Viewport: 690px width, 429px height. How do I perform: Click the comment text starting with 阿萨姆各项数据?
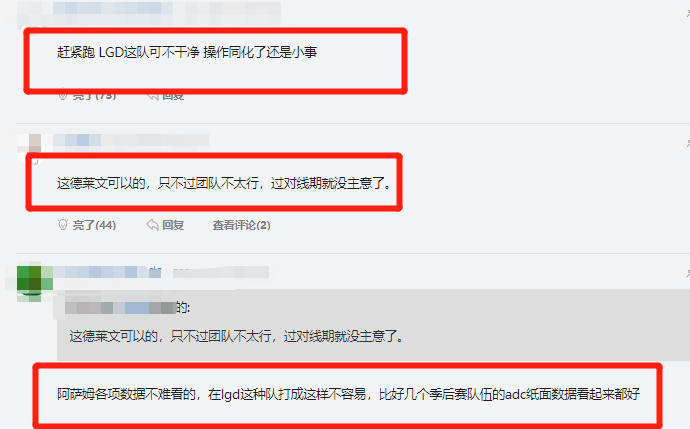(349, 394)
